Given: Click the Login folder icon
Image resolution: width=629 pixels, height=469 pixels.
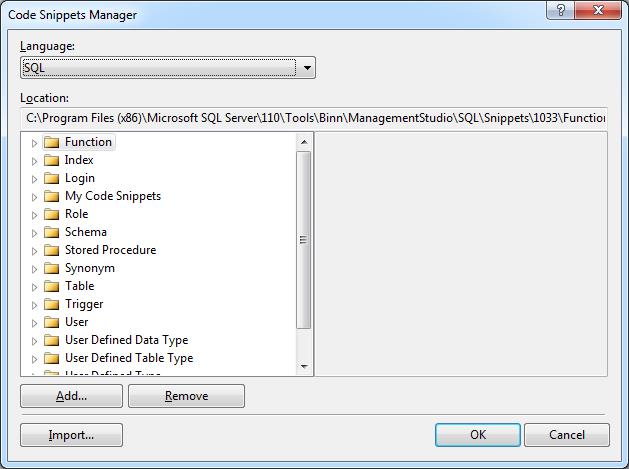Looking at the screenshot, I should pos(52,178).
